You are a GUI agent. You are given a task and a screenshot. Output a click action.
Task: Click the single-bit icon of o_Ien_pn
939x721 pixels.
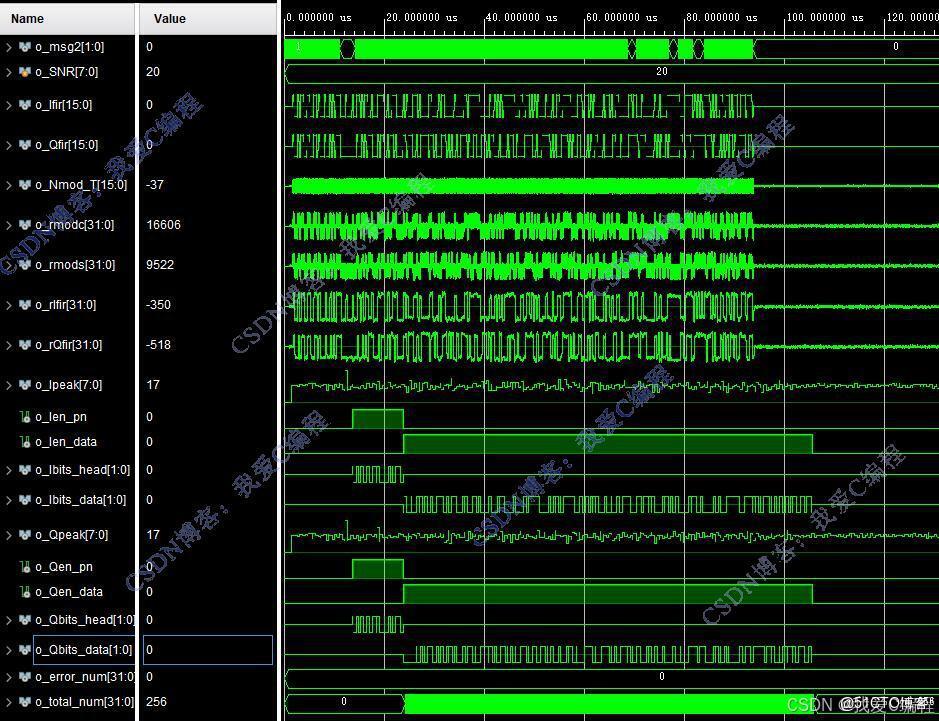coord(25,417)
